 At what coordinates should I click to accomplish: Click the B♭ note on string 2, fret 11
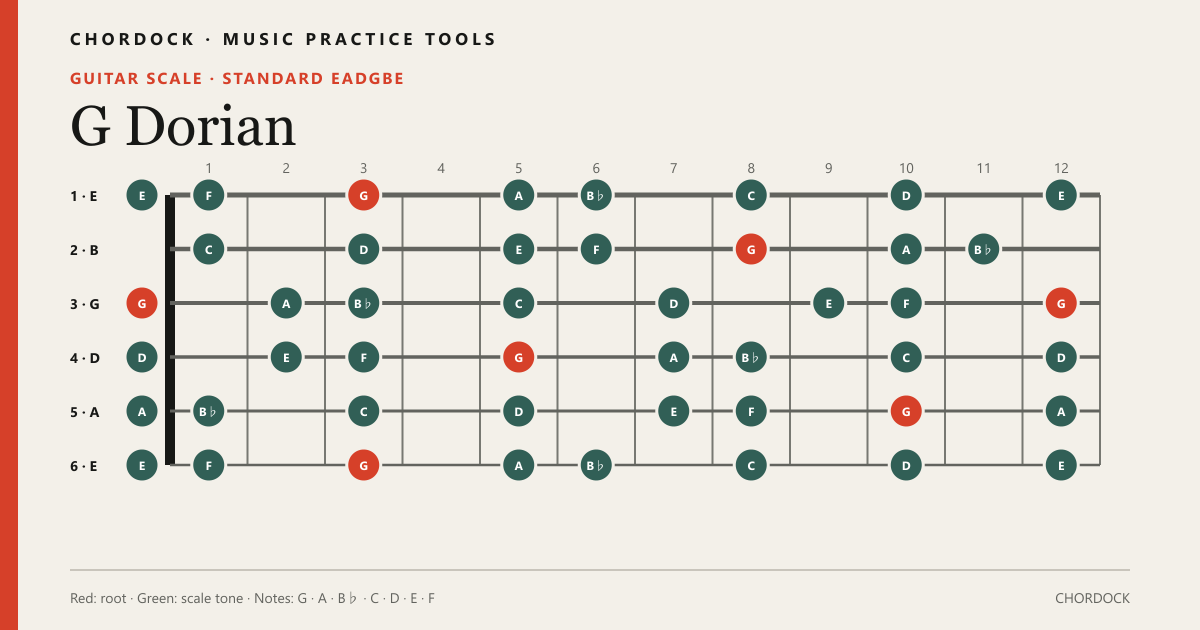tap(984, 249)
